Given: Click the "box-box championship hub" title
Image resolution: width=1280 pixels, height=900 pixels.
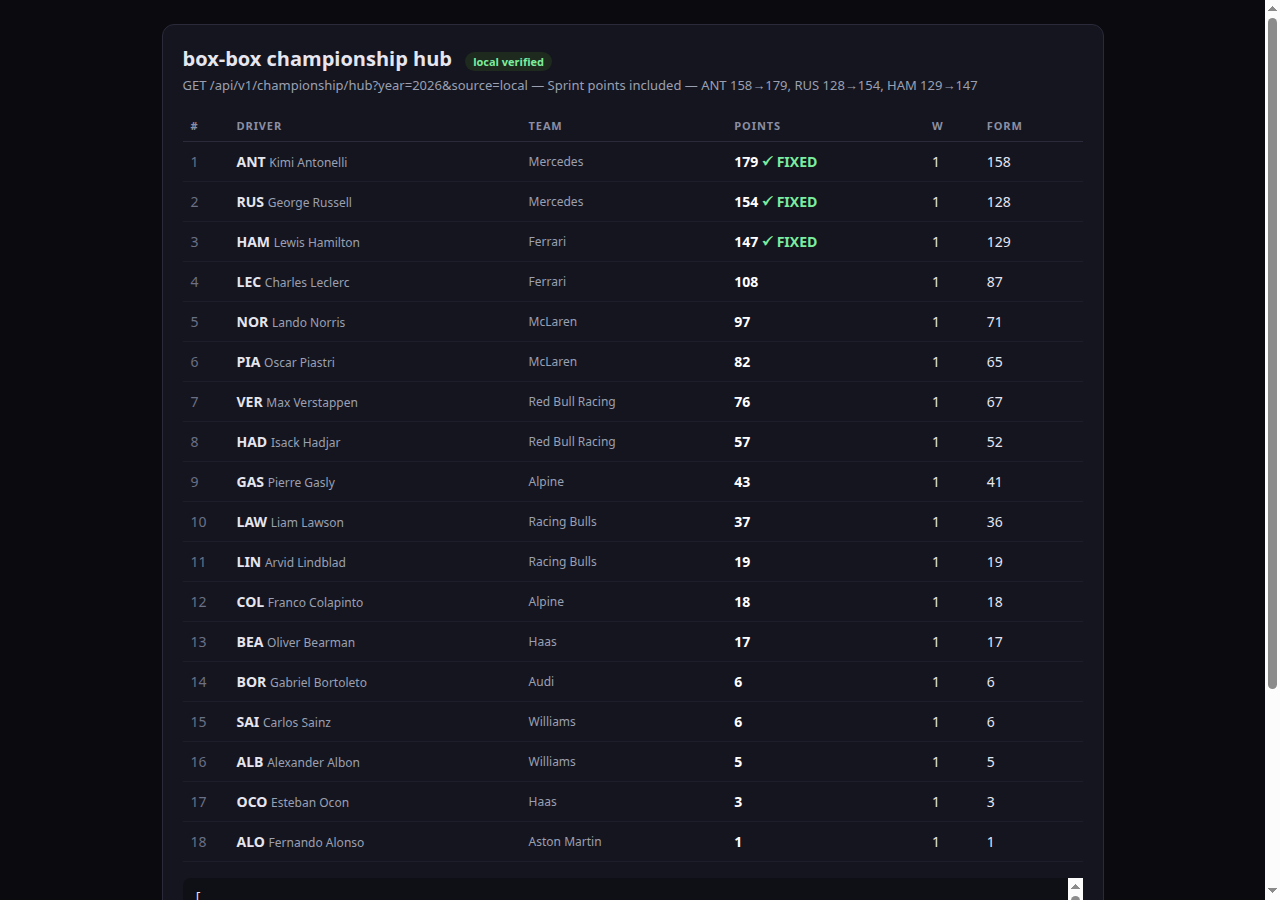Looking at the screenshot, I should tap(317, 60).
